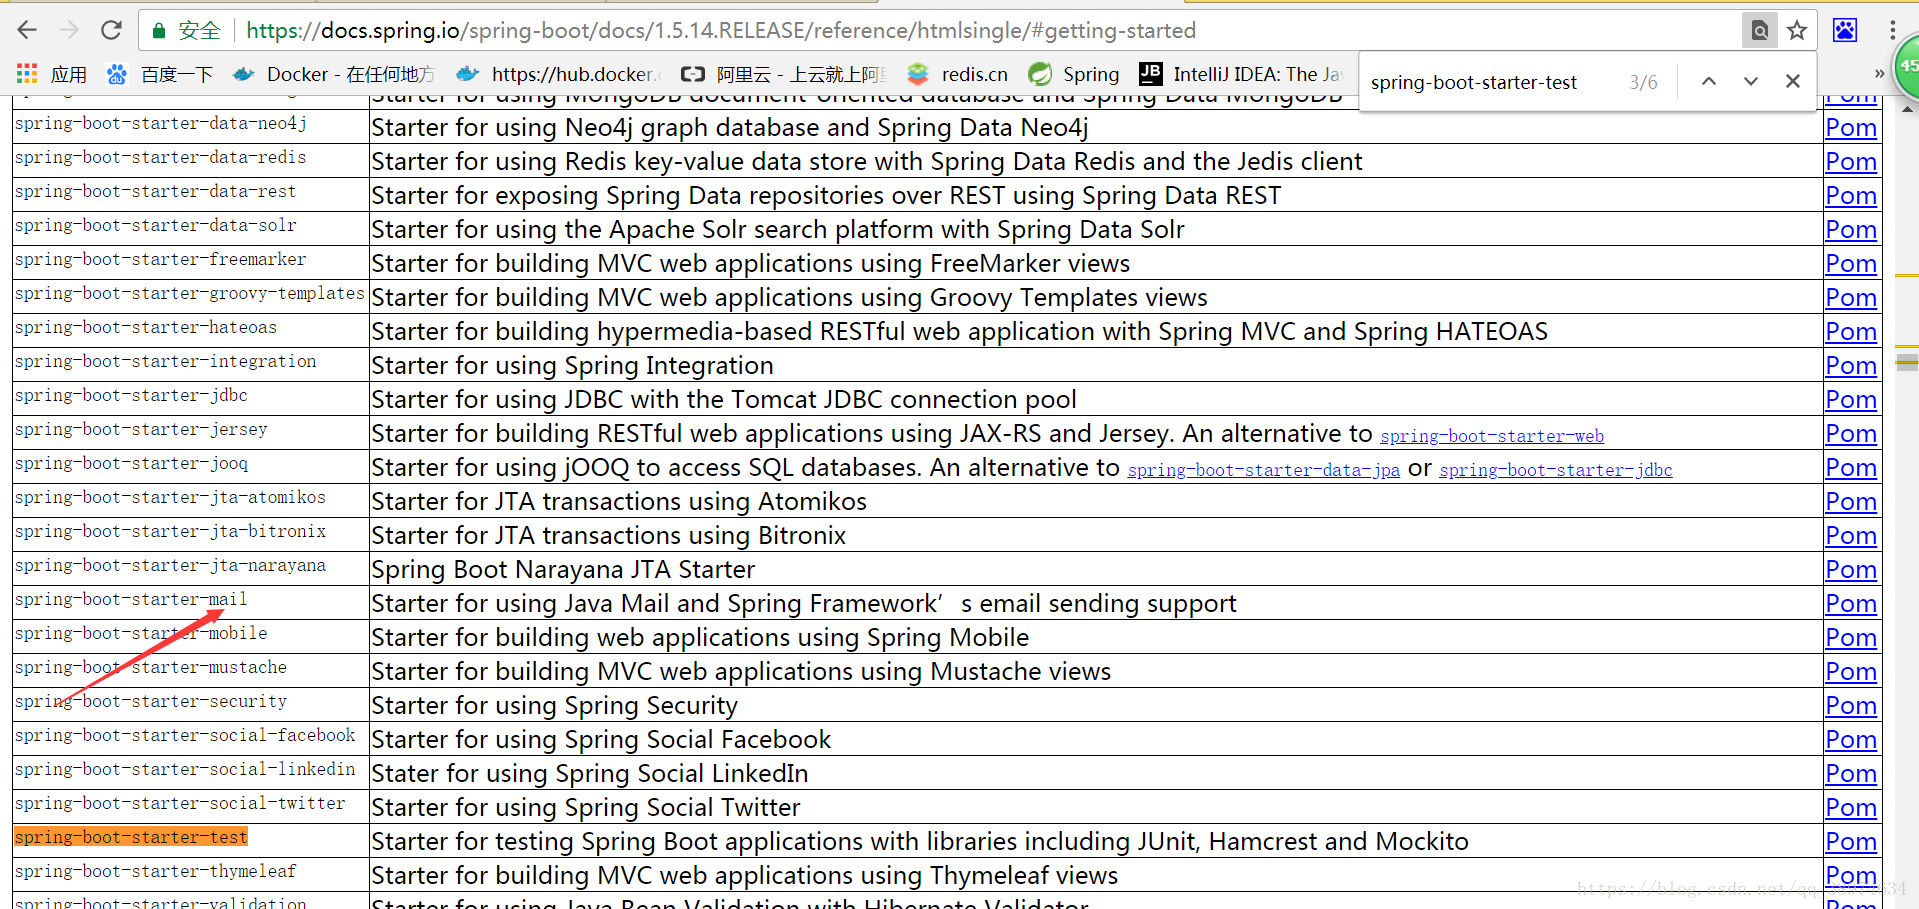This screenshot has height=909, width=1919.
Task: Go back to the previous page
Action: coord(27,30)
